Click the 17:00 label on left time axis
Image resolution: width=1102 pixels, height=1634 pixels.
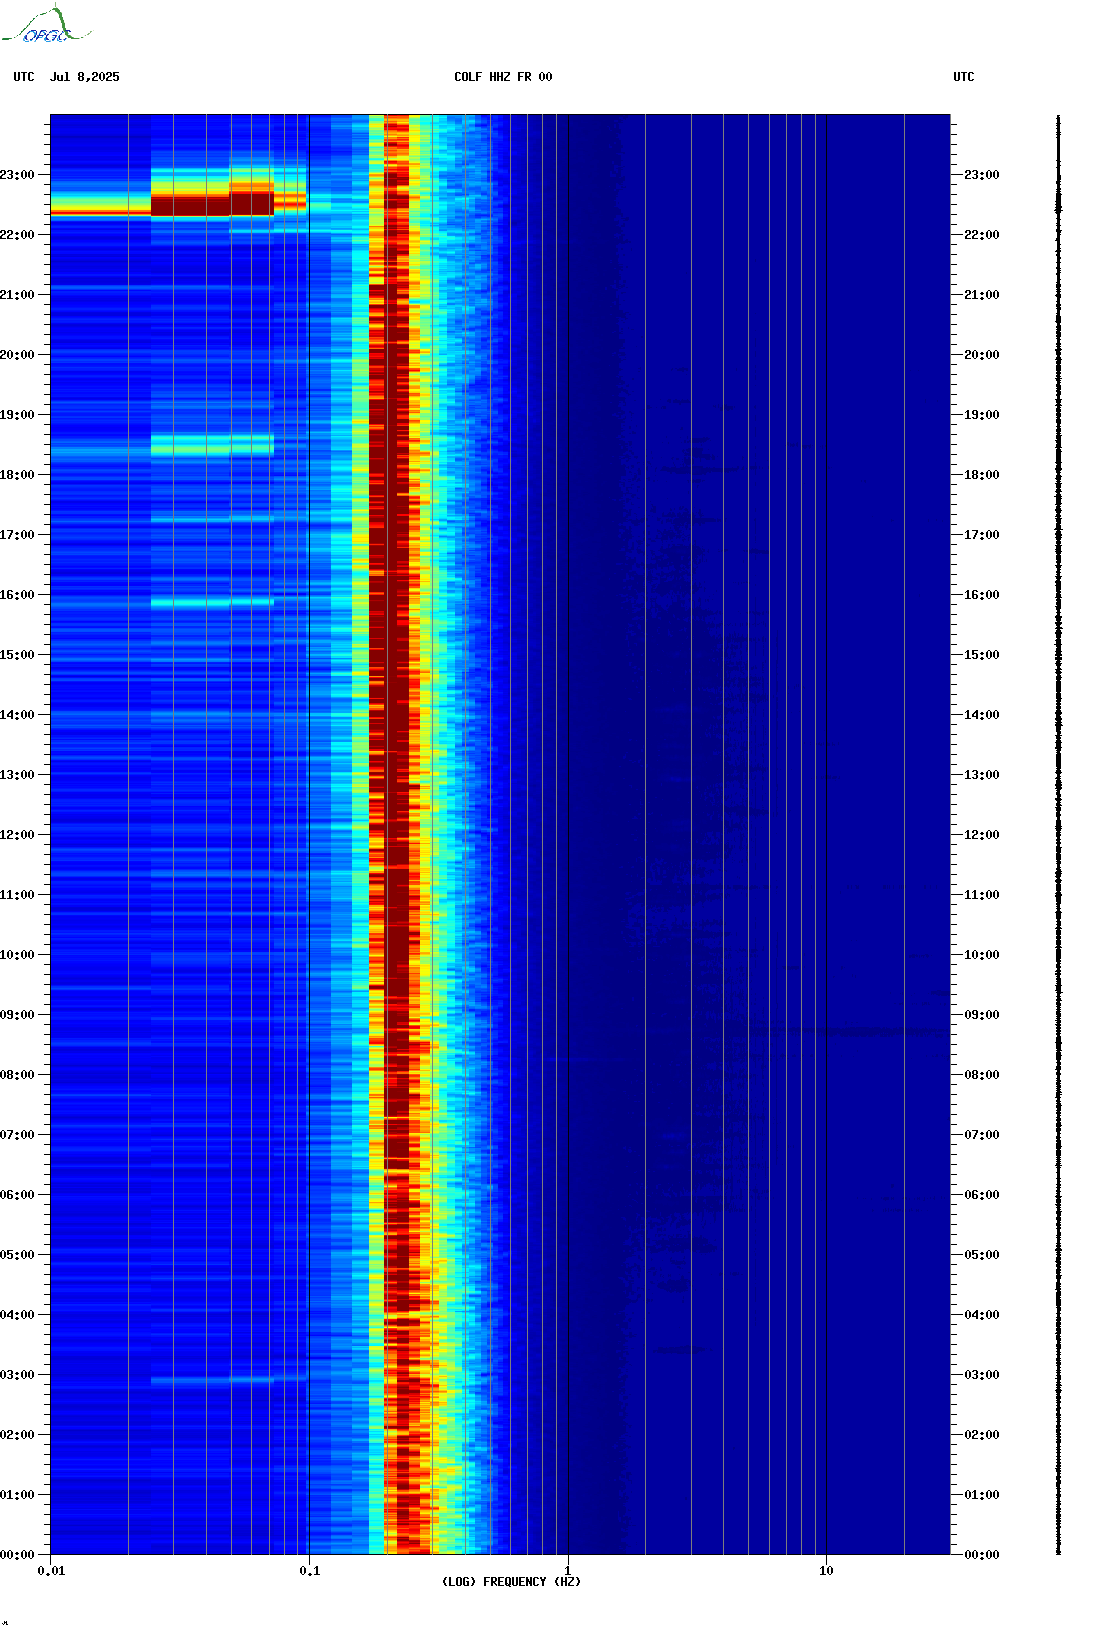click(17, 535)
